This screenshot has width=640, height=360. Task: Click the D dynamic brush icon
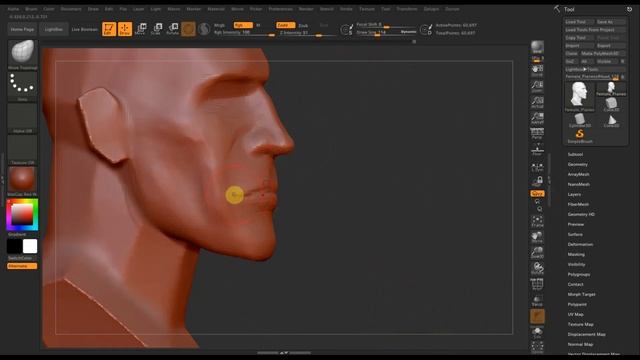click(x=426, y=29)
